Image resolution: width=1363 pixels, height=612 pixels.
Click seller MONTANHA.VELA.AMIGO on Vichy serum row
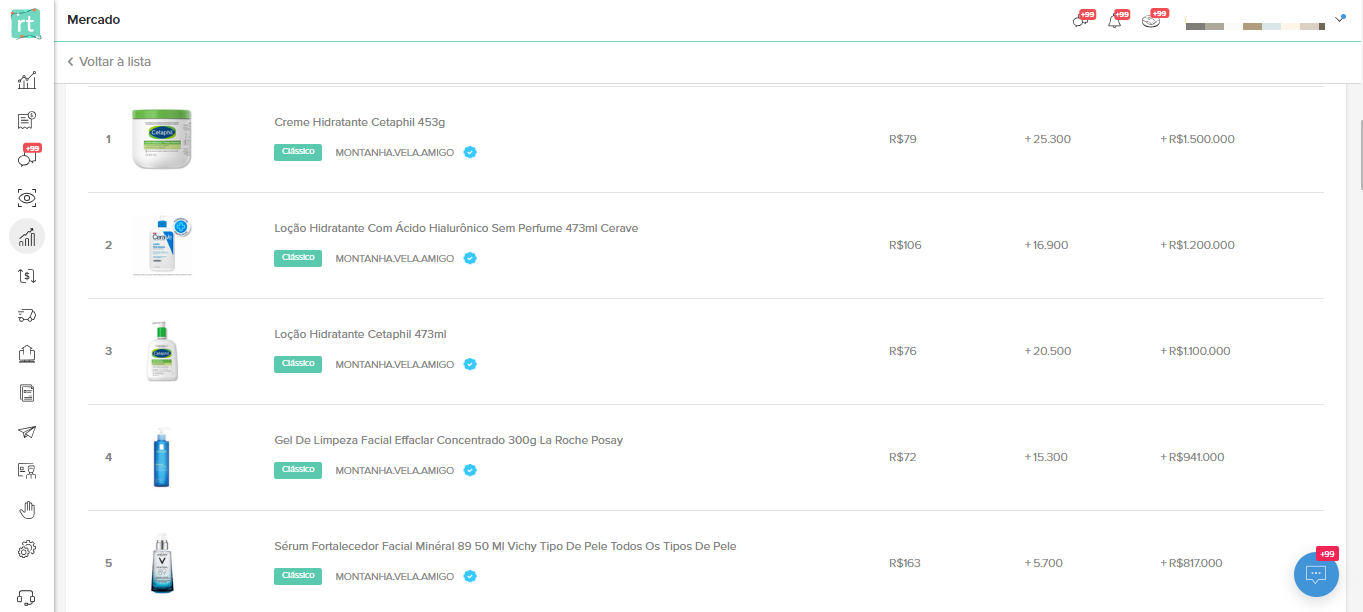tap(394, 577)
